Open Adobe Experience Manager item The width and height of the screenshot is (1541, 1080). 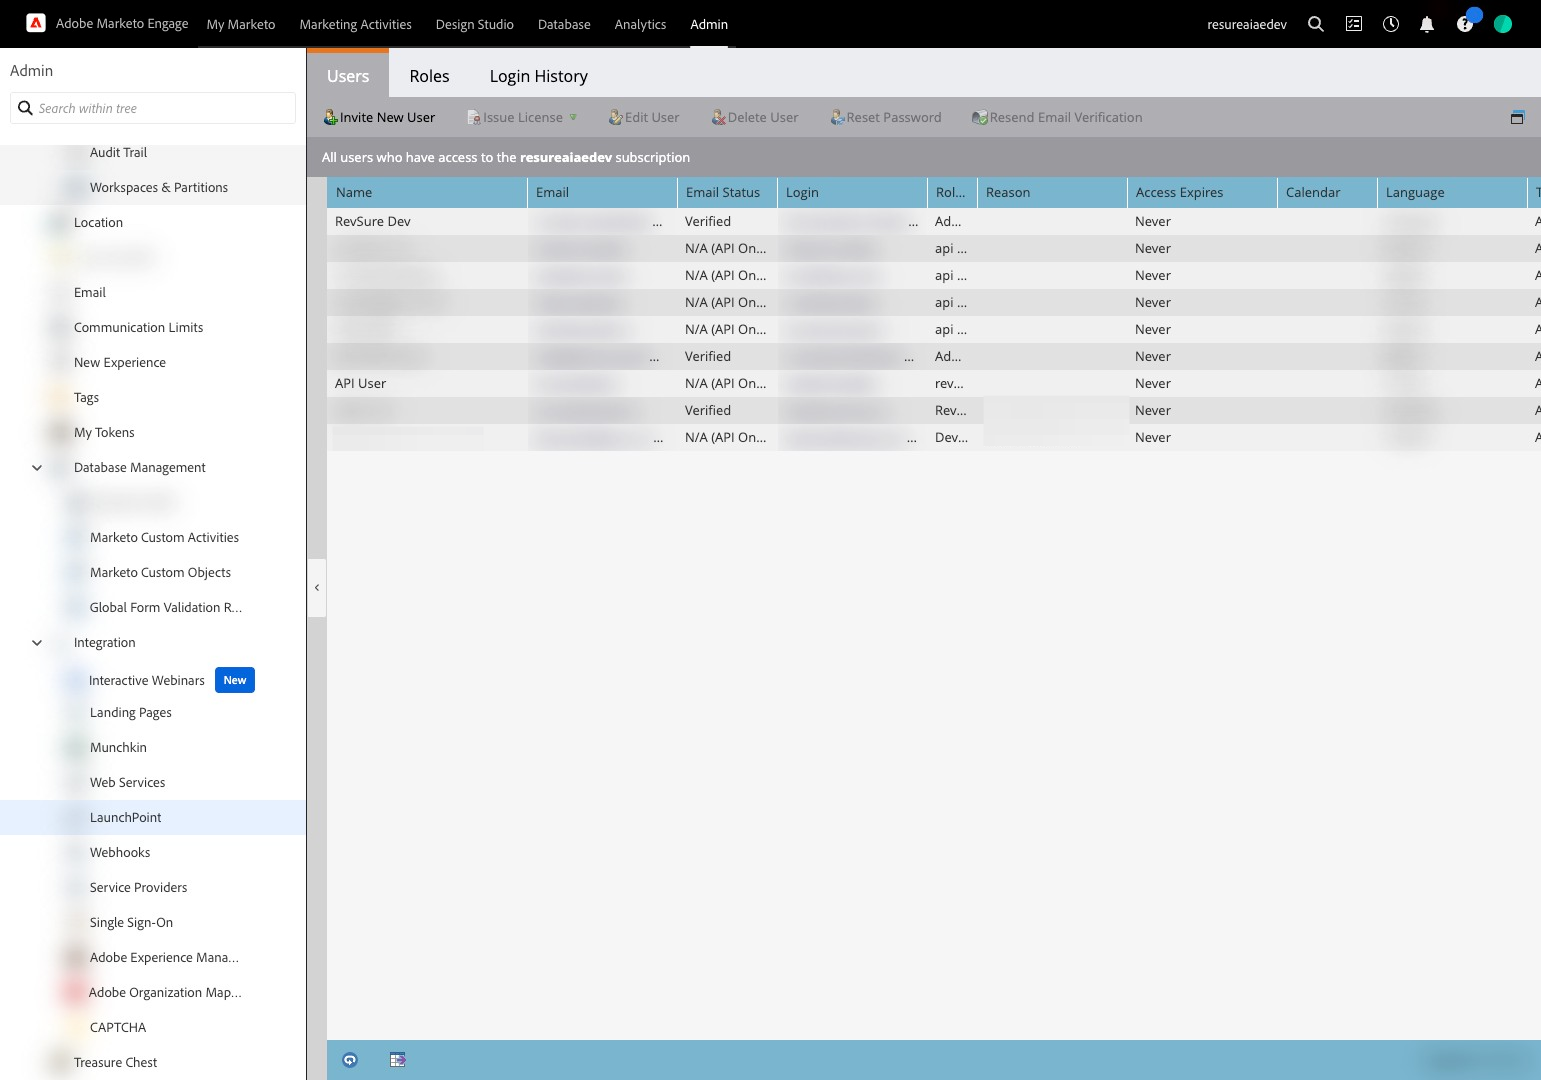tap(164, 957)
